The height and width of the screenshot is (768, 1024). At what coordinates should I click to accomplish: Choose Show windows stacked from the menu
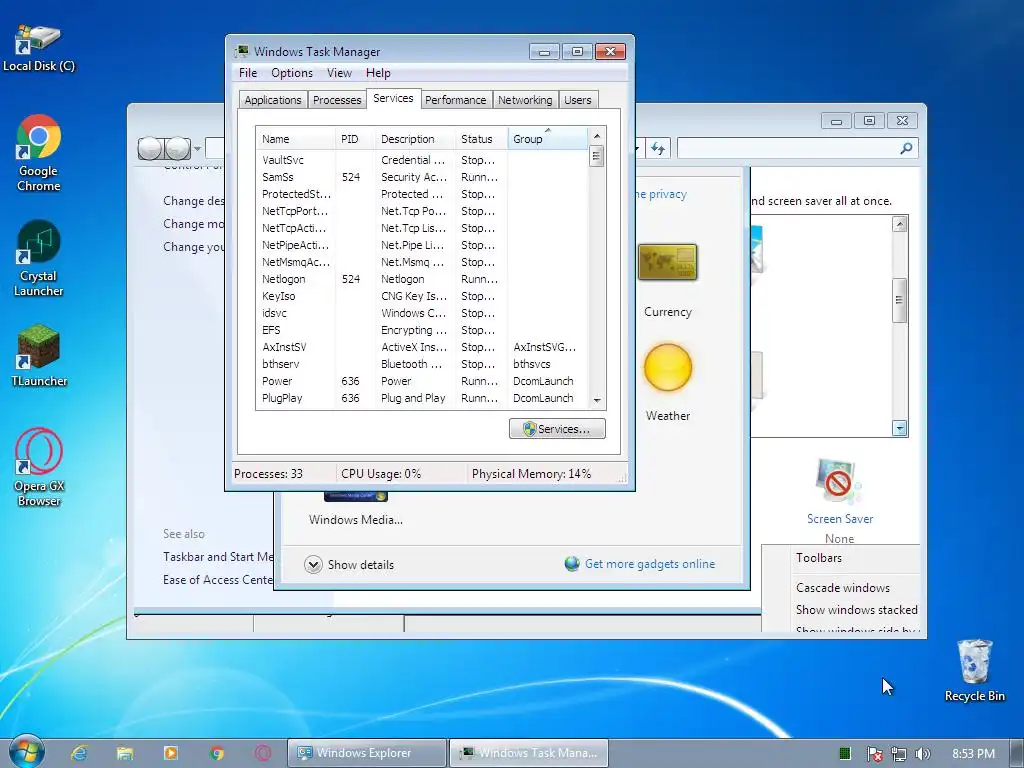click(x=856, y=609)
